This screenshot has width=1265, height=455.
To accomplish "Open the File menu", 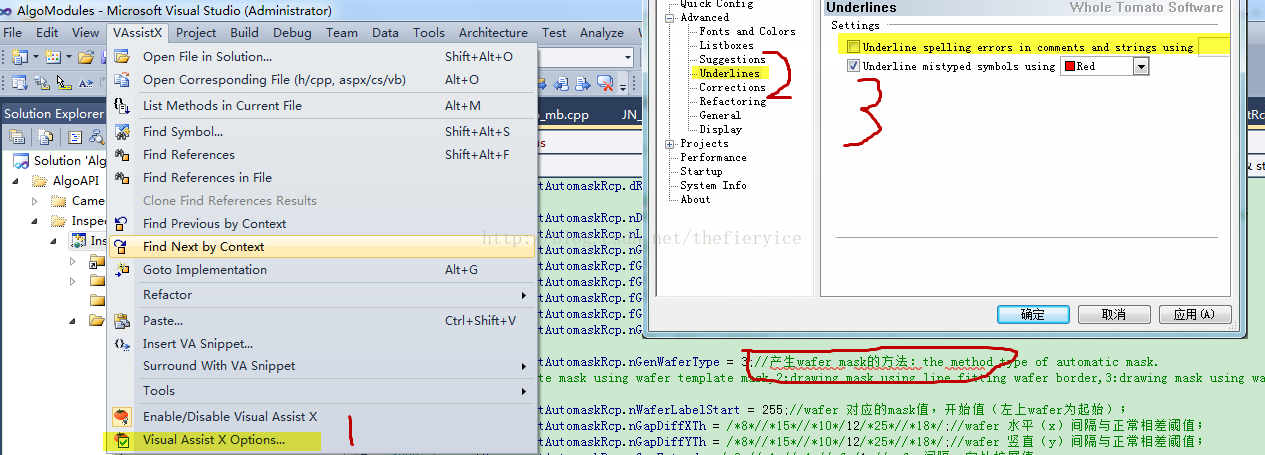I will pos(13,32).
